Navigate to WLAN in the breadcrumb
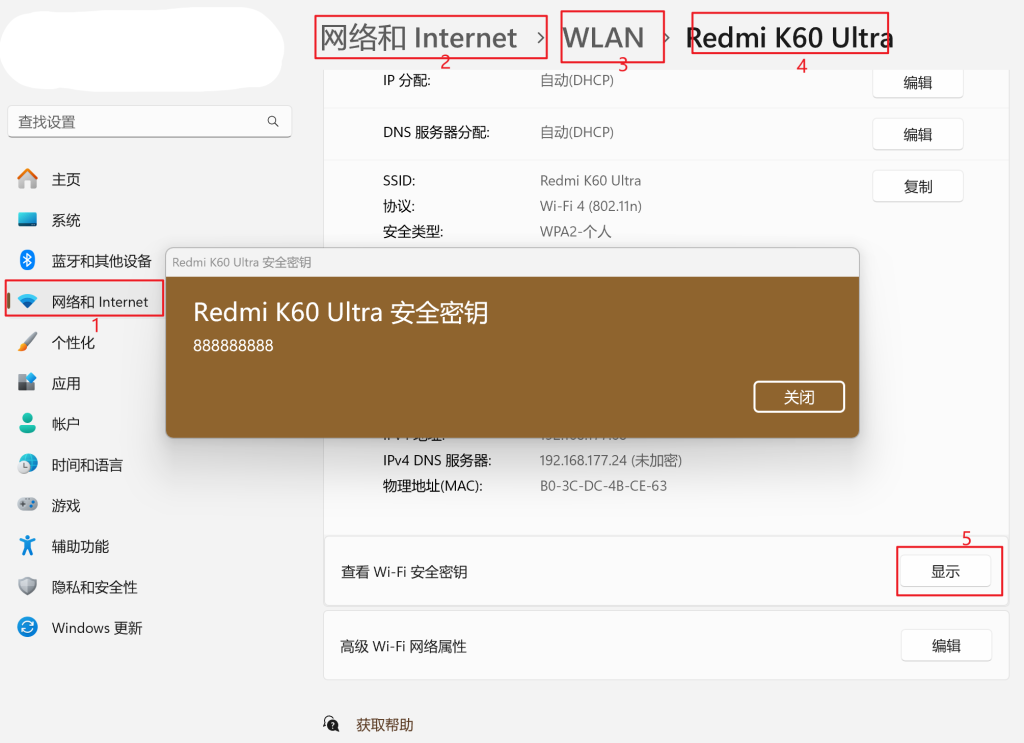Image resolution: width=1024 pixels, height=743 pixels. tap(603, 38)
